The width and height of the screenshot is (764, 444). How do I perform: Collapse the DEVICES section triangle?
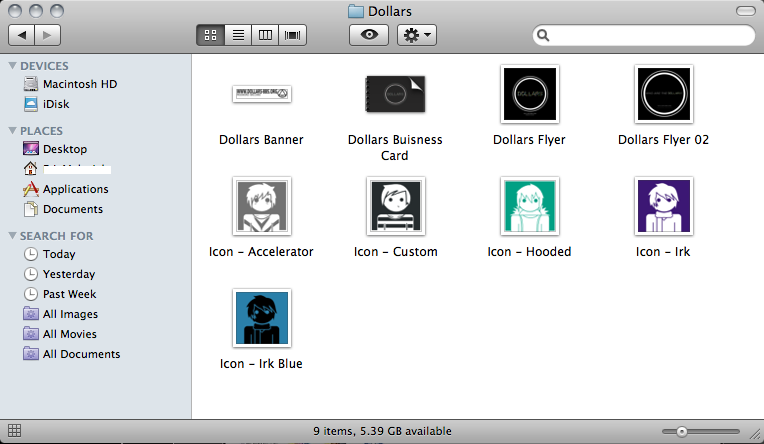pyautogui.click(x=13, y=65)
